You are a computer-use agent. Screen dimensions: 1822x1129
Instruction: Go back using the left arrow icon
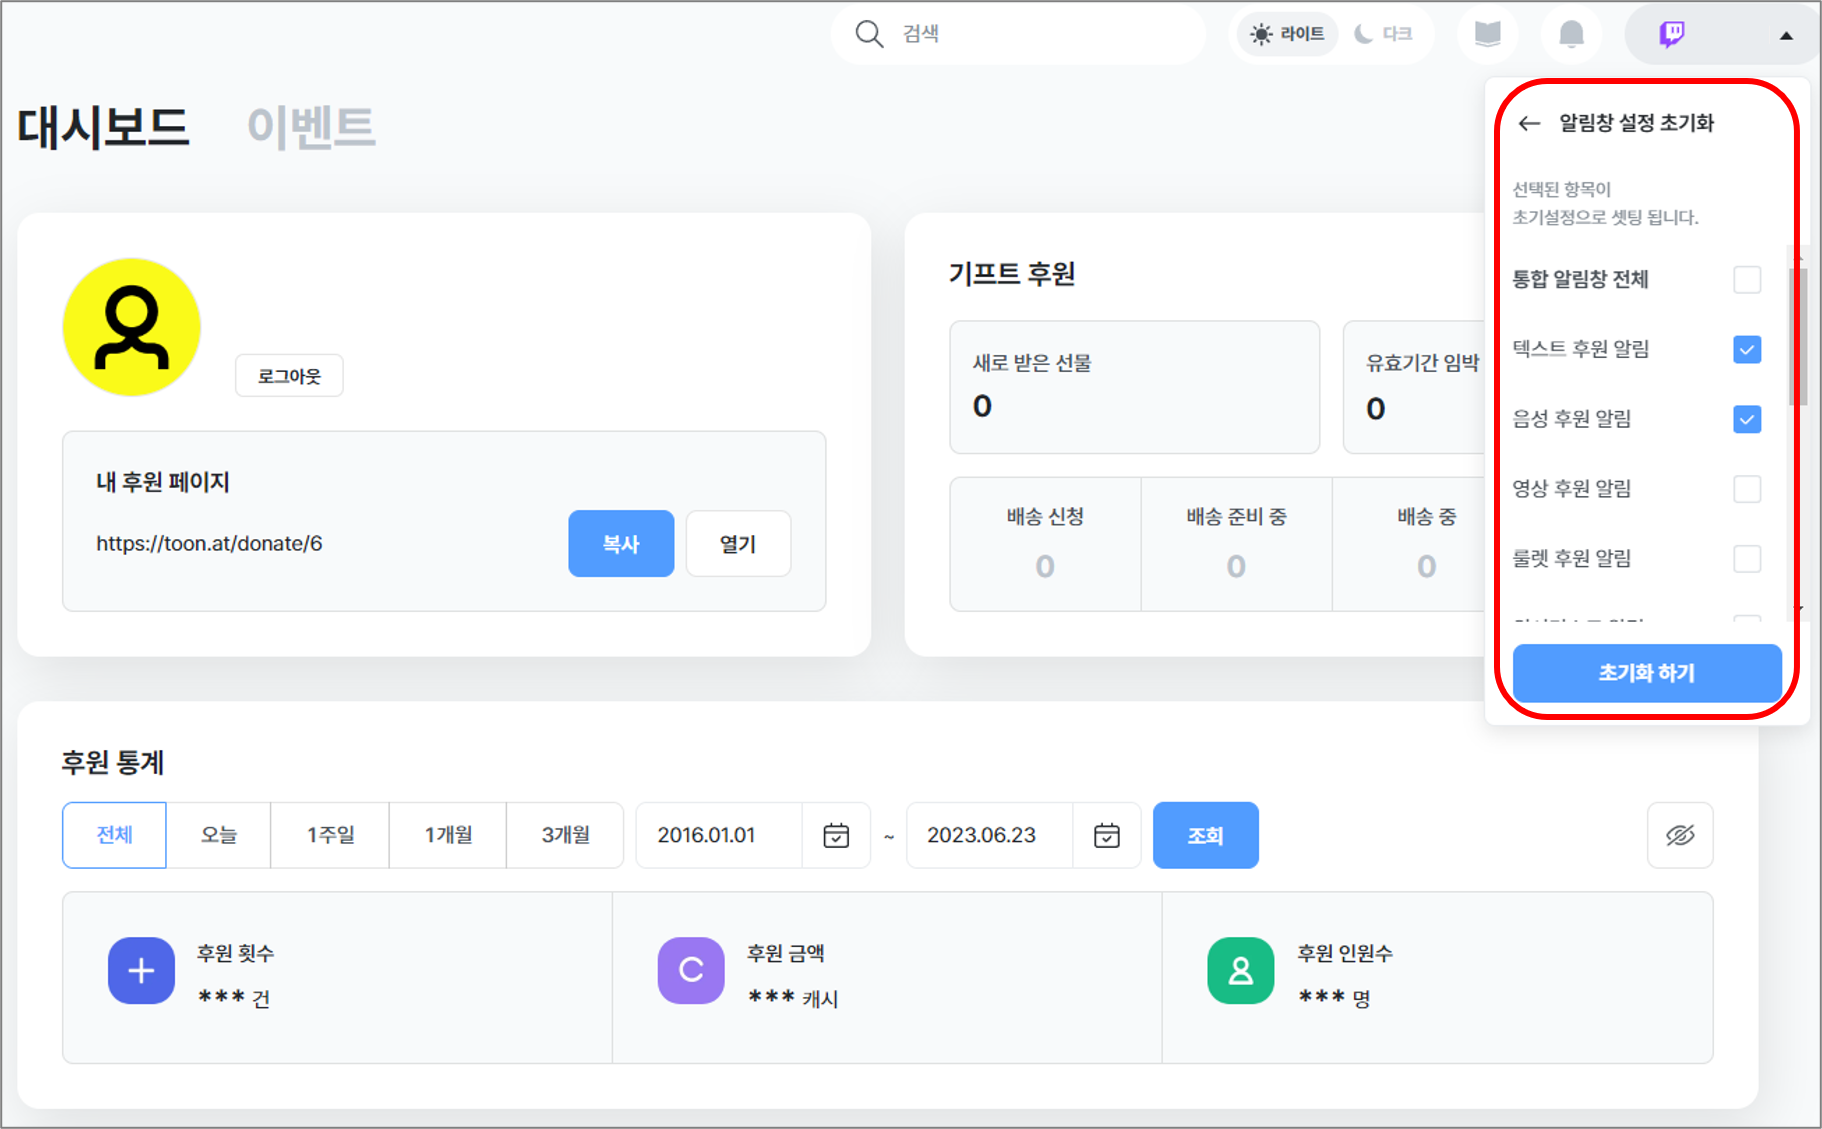coord(1529,123)
